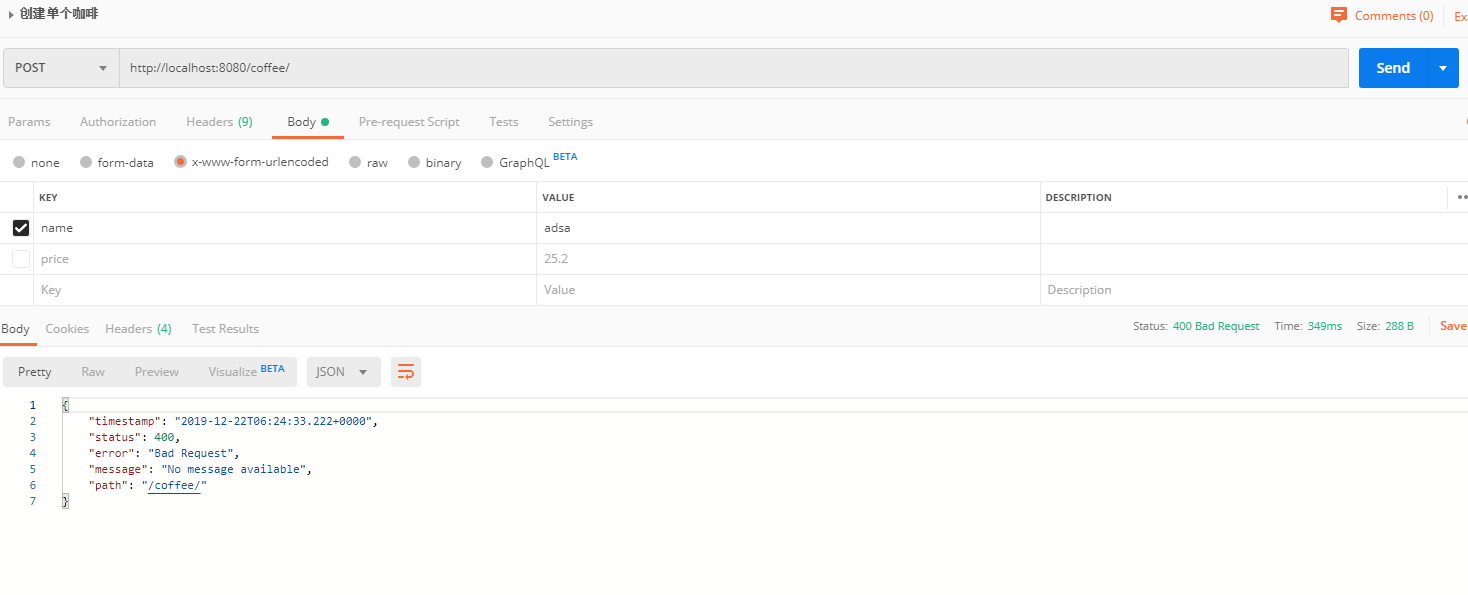The width and height of the screenshot is (1468, 595).
Task: Open the Pre-request Script tab
Action: 409,122
